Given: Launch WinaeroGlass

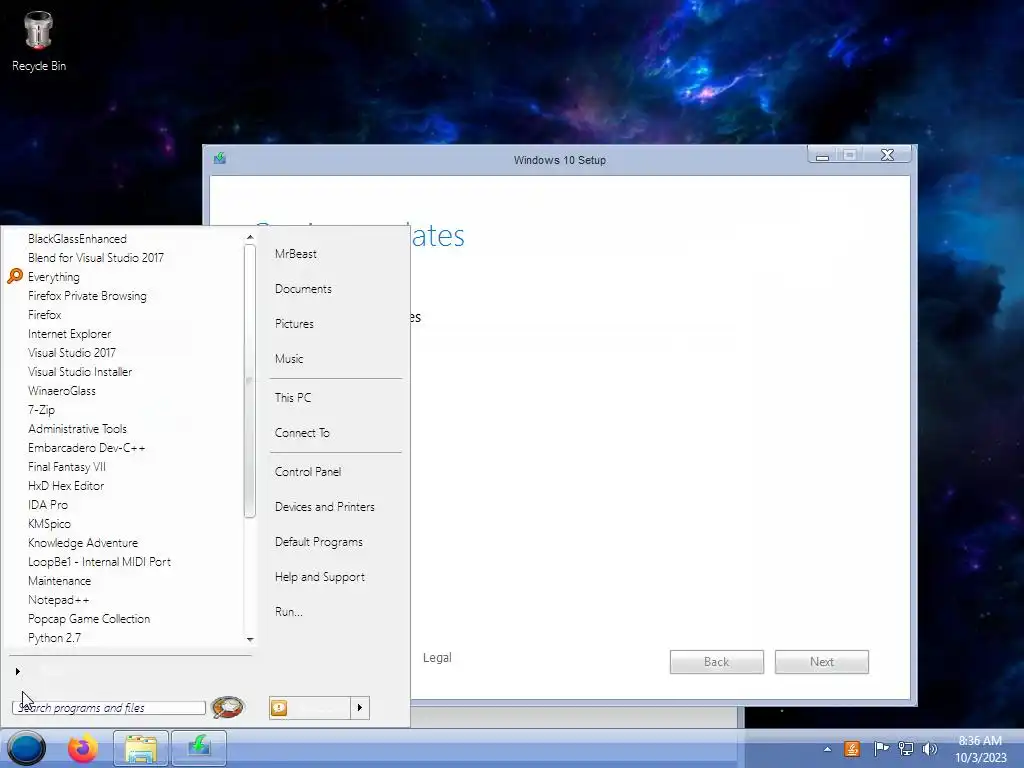Looking at the screenshot, I should [61, 391].
